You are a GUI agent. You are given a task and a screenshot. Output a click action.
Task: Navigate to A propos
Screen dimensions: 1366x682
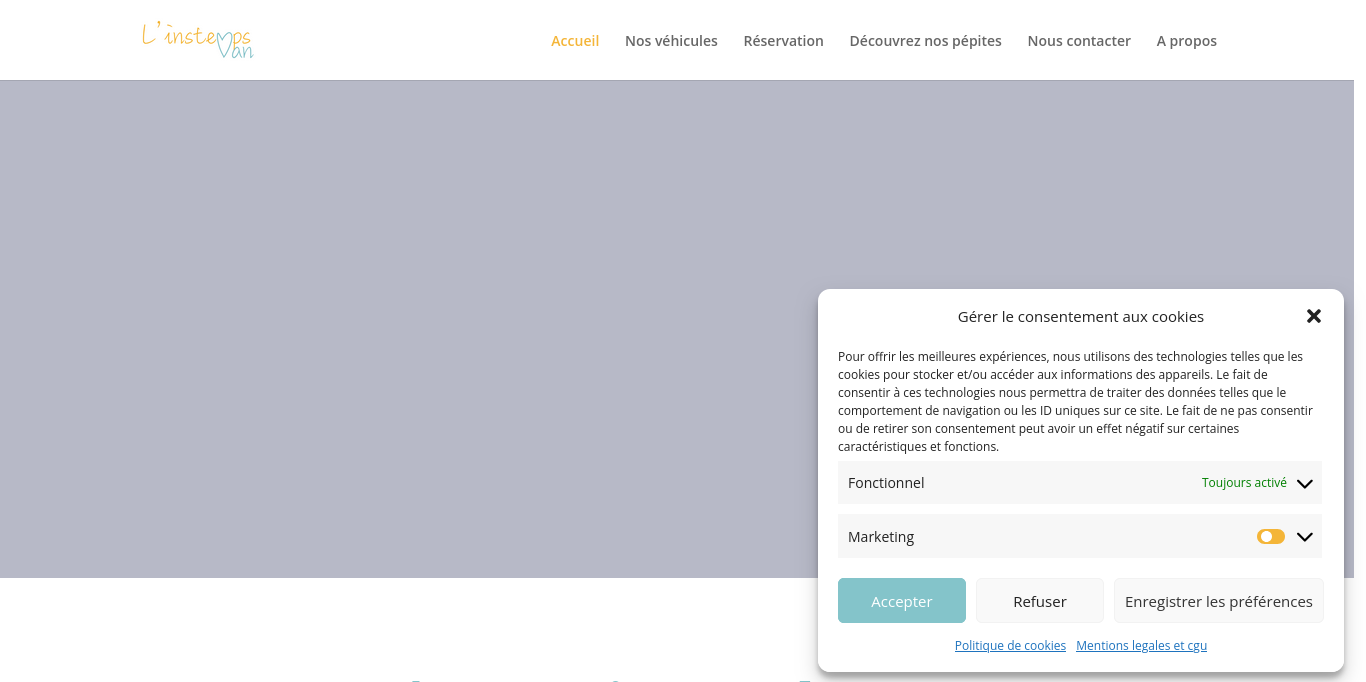(x=1186, y=41)
